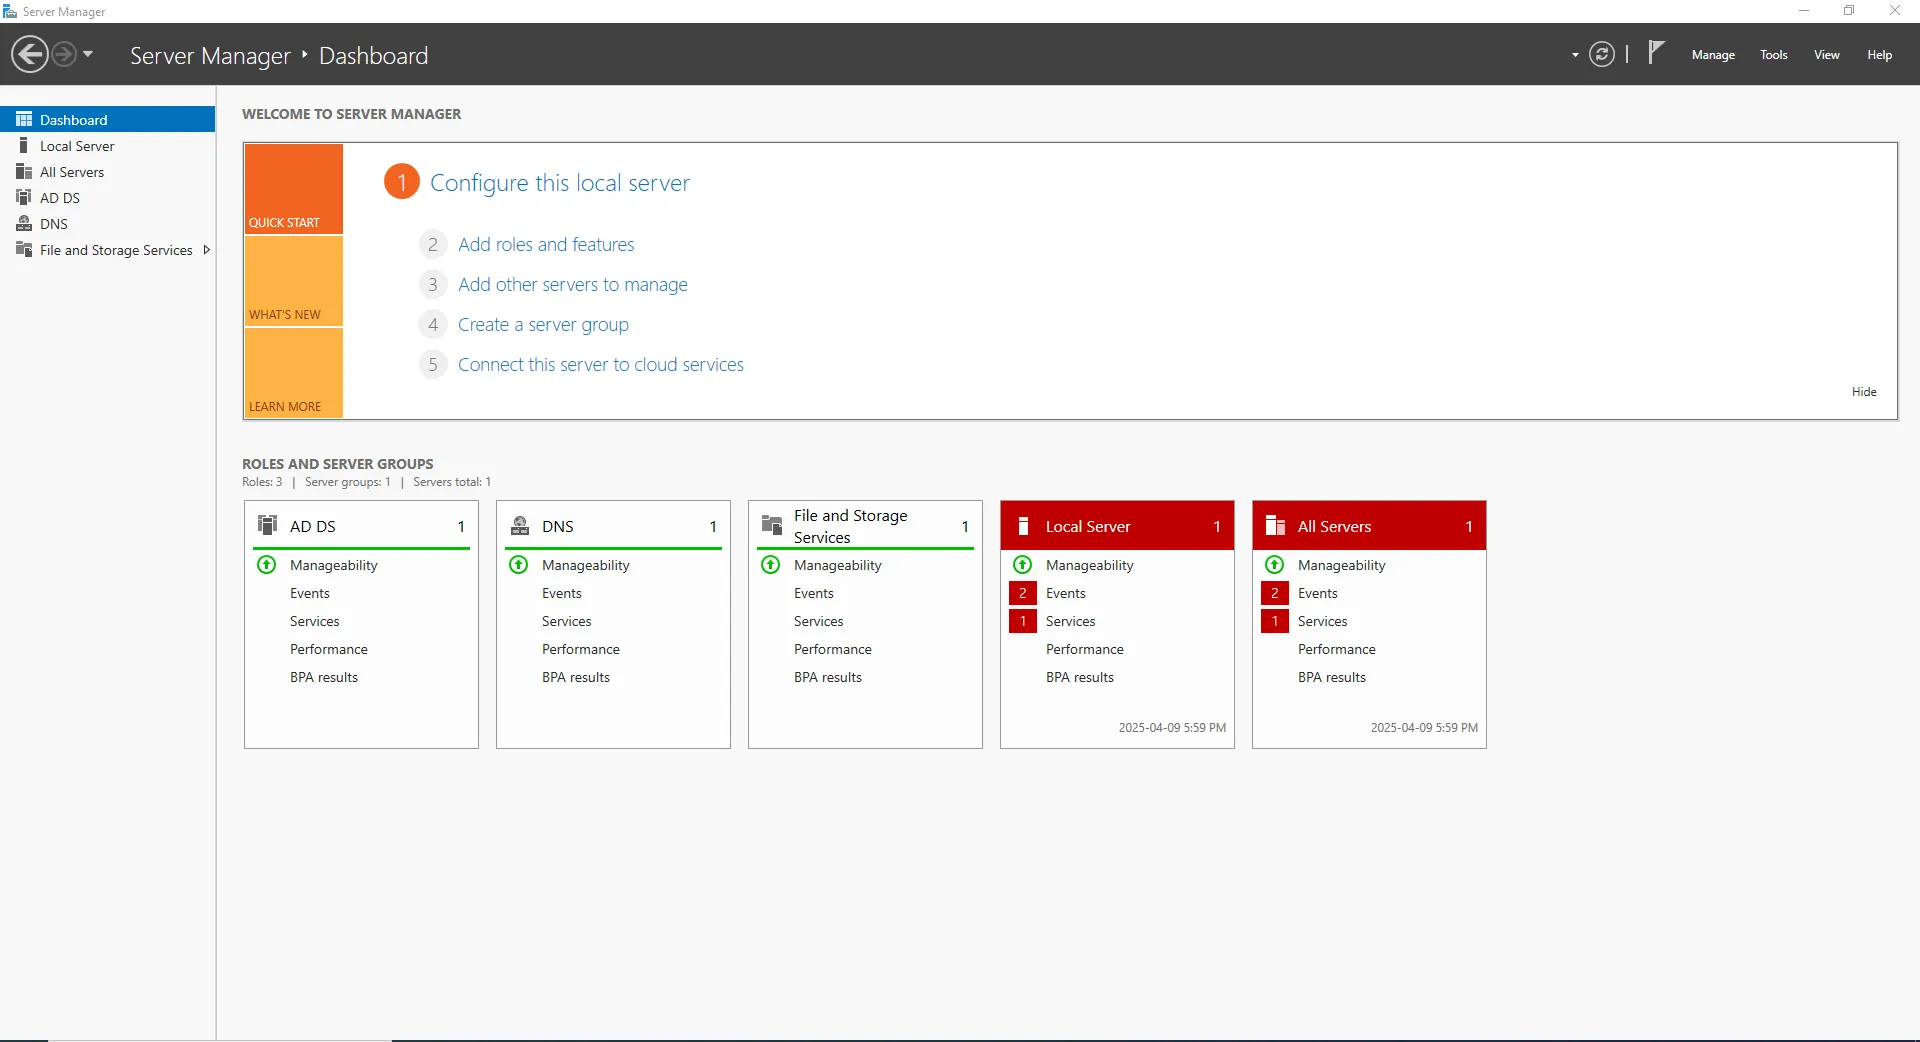Open the Manage menu

point(1713,55)
